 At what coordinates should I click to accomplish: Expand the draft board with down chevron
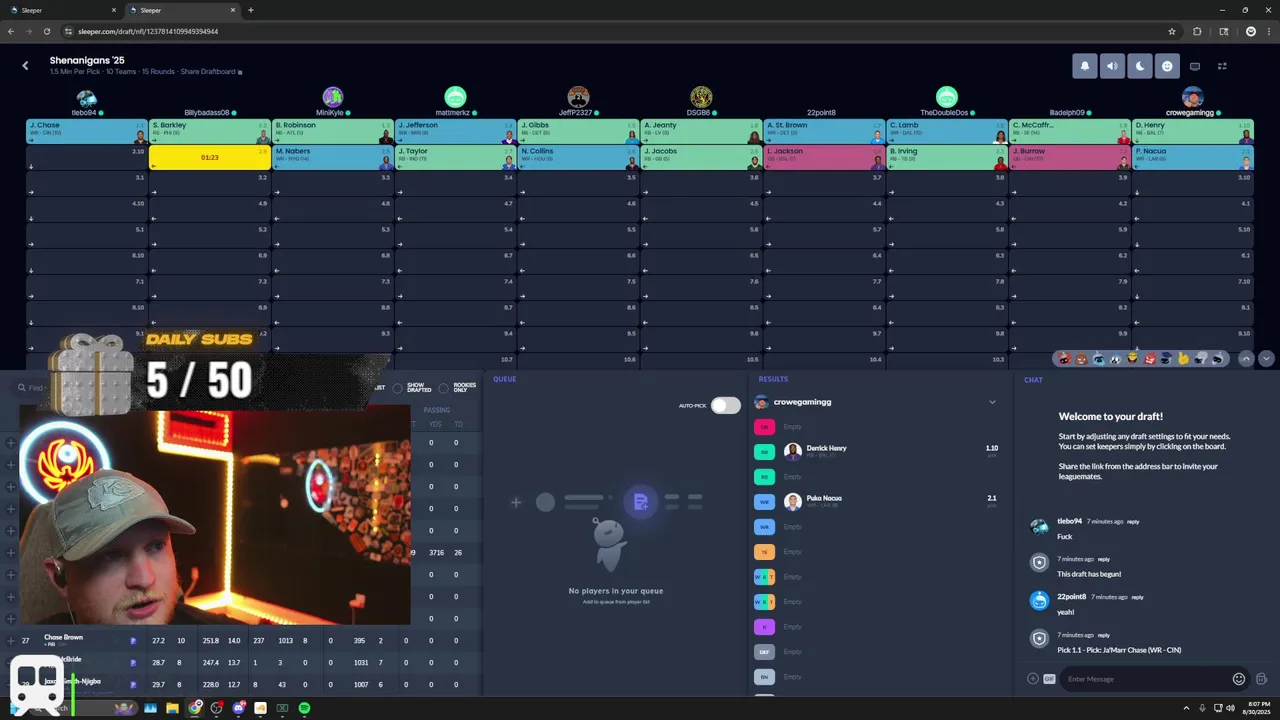click(x=1266, y=358)
